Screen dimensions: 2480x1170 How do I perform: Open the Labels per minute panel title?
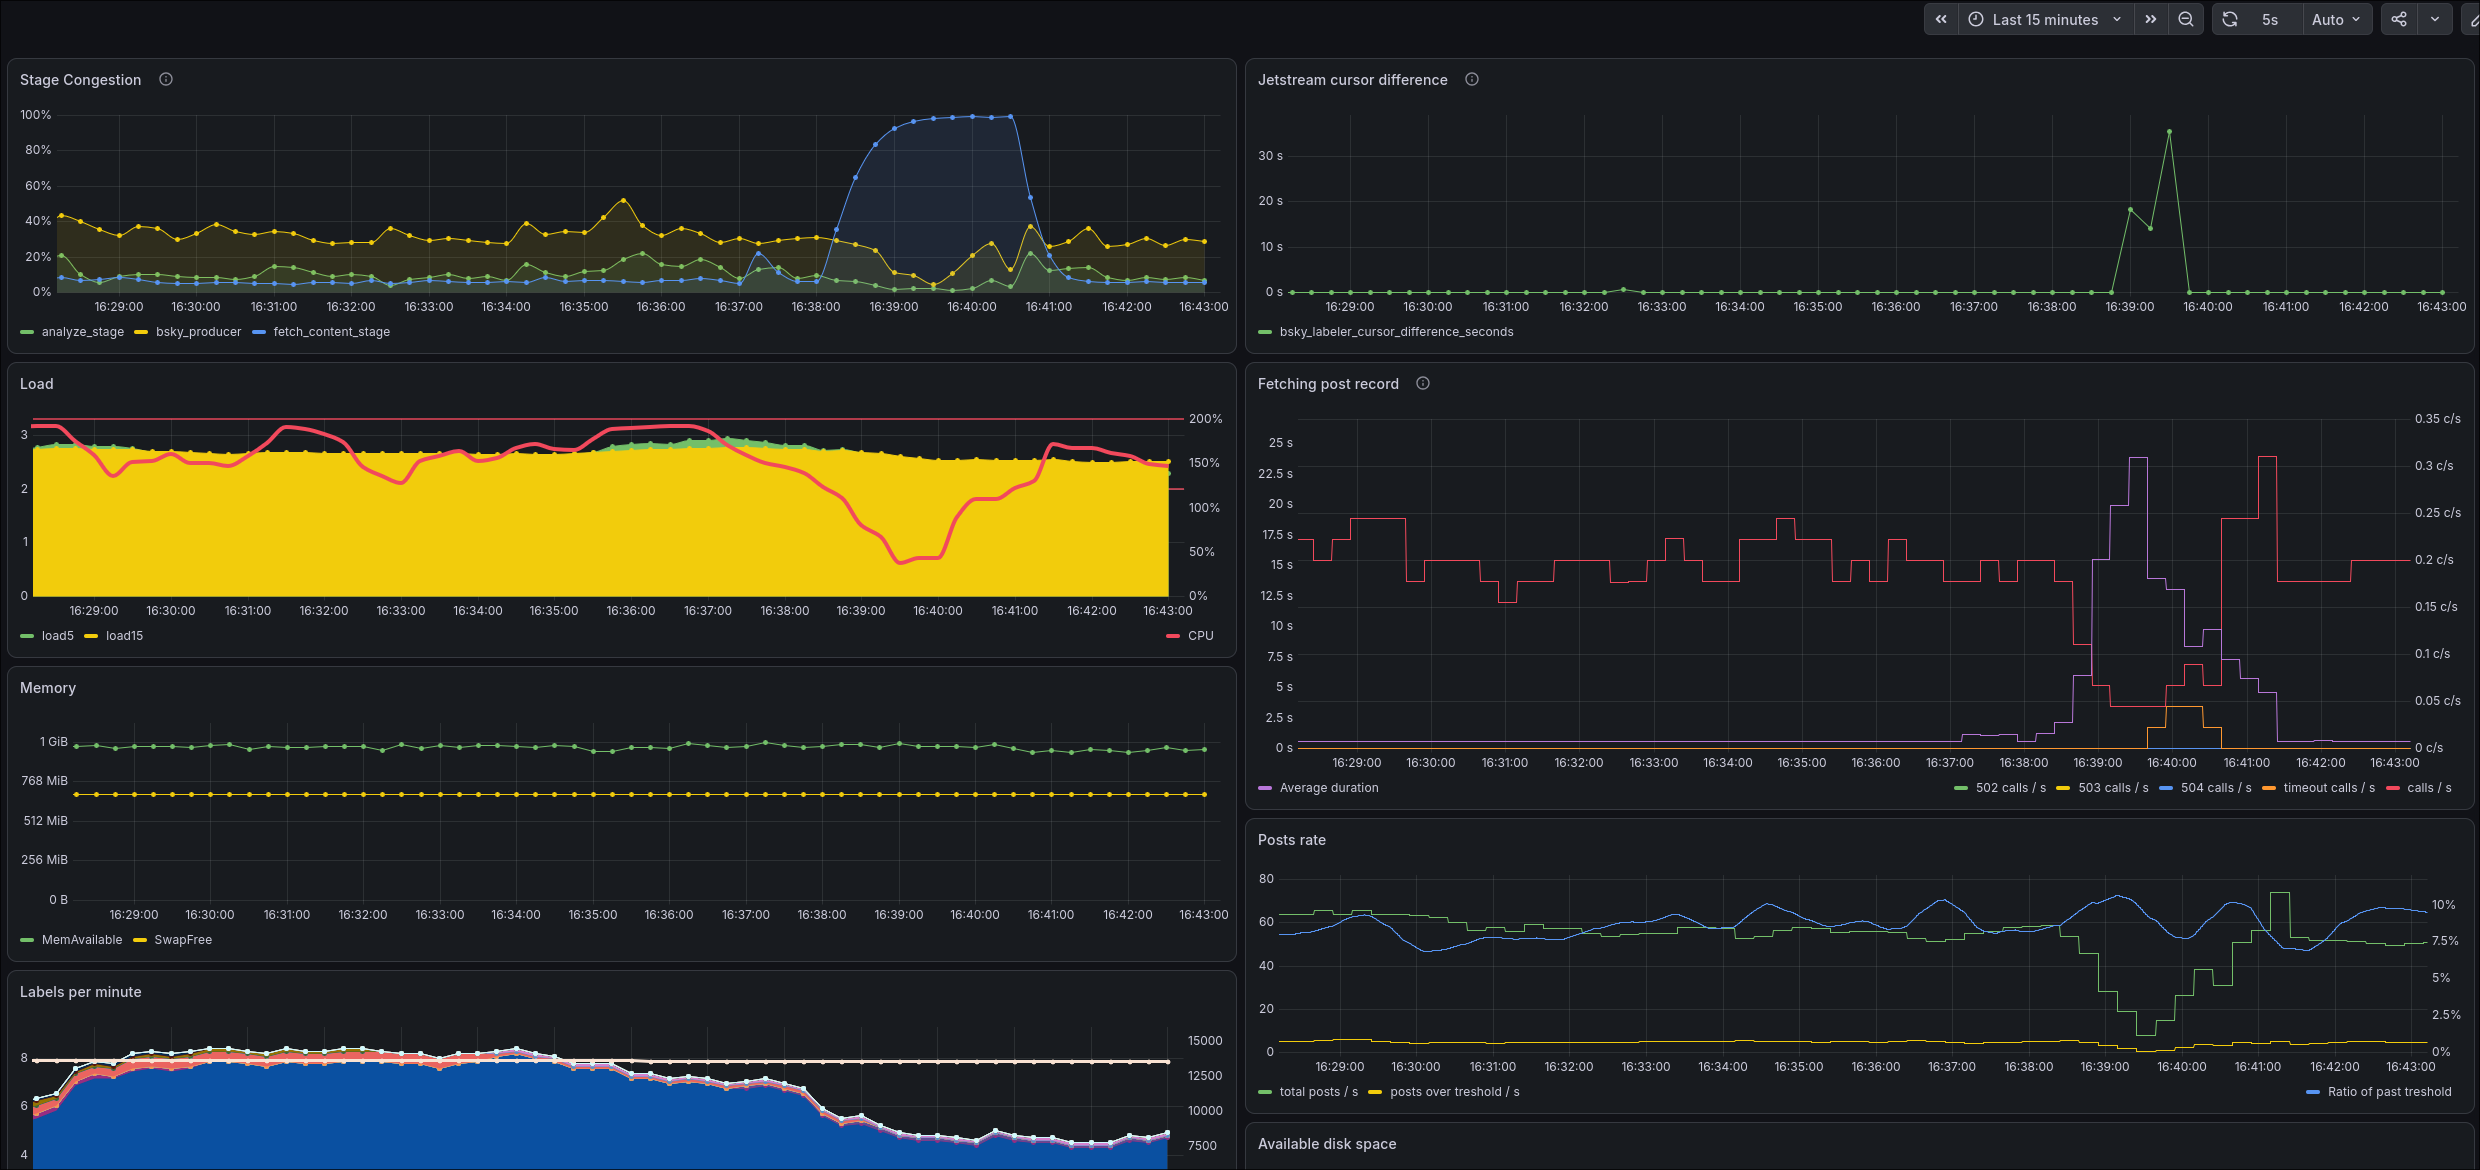pos(81,992)
